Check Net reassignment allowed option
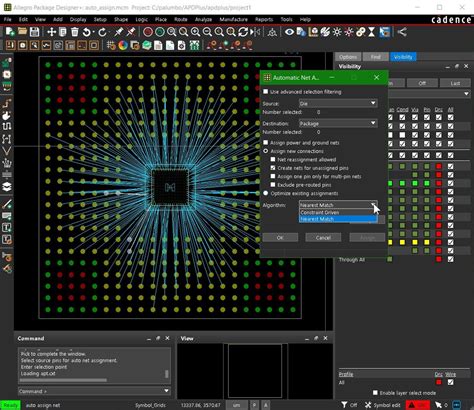Image resolution: width=474 pixels, height=410 pixels. (273, 159)
